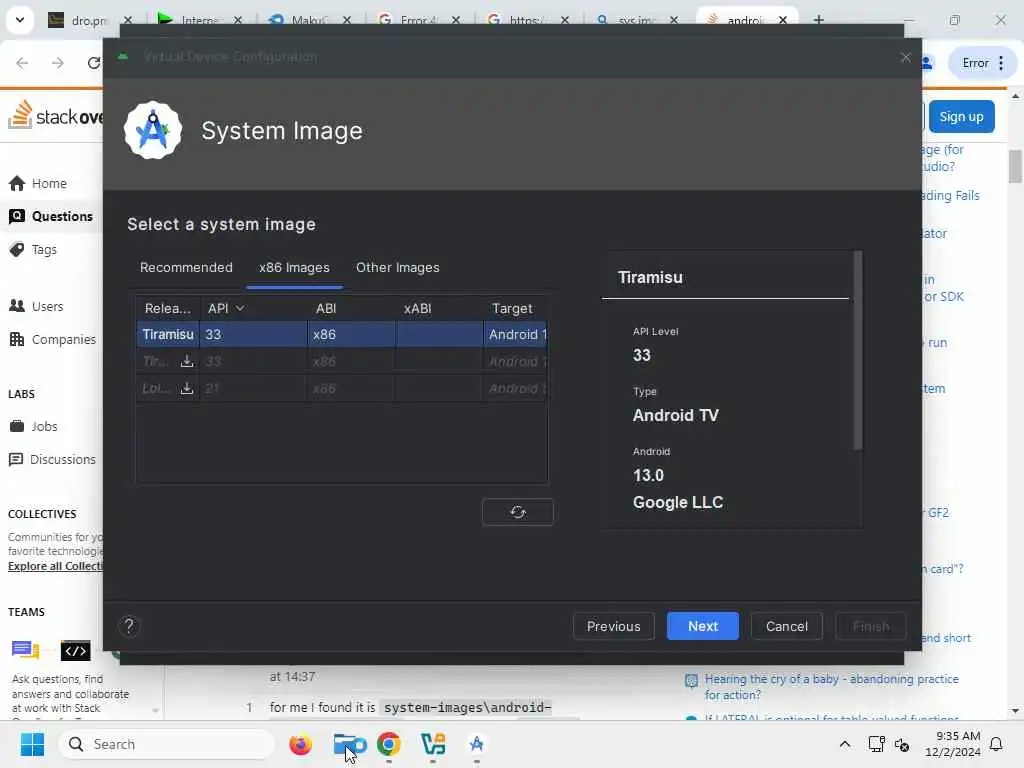Click the Target column header
The image size is (1024, 768).
coord(513,308)
